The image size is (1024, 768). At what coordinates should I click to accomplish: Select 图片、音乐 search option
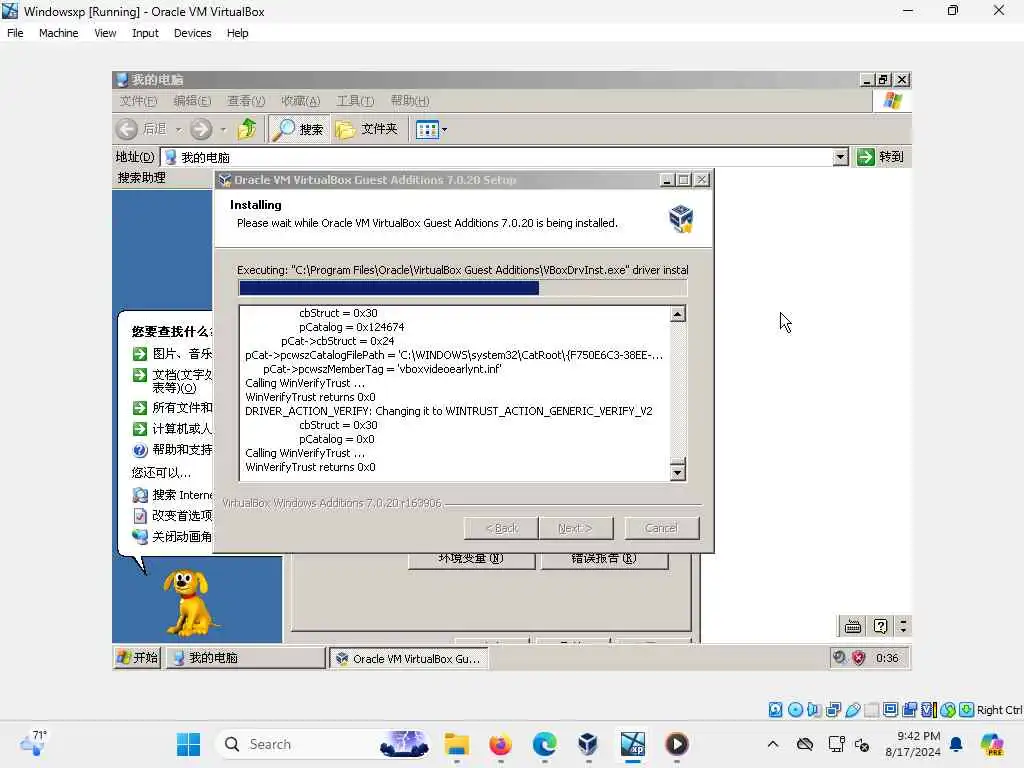click(x=173, y=354)
